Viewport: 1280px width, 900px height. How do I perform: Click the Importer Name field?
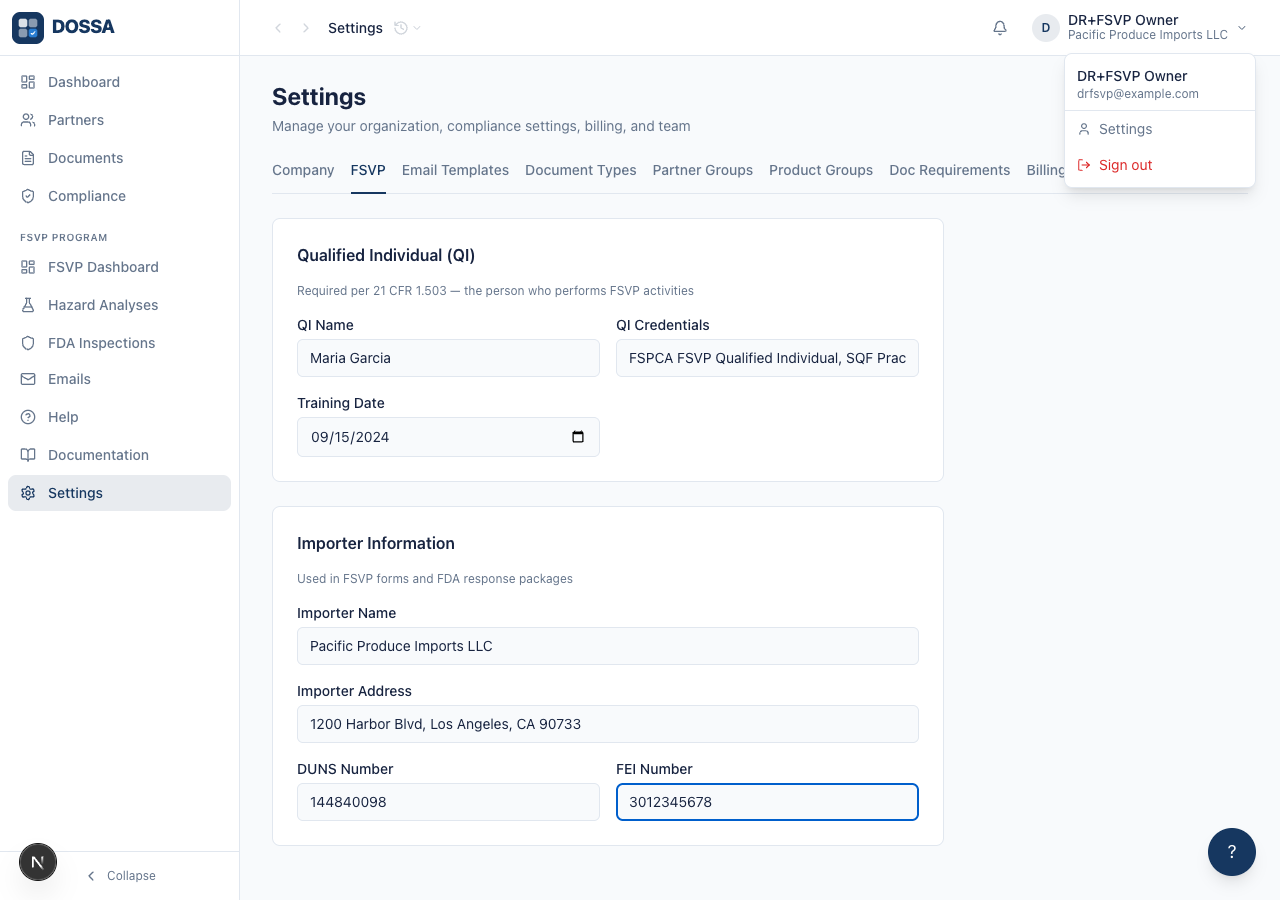pos(608,646)
